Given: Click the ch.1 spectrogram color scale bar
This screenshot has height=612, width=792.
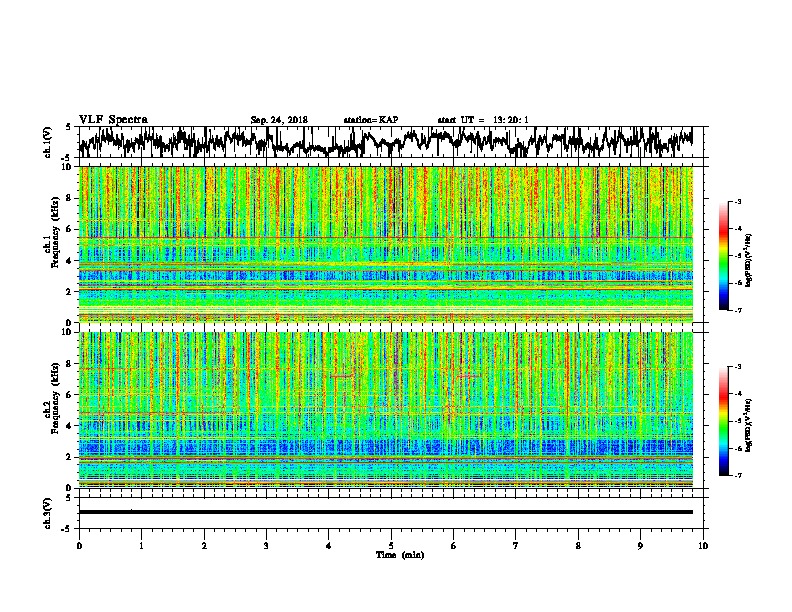Looking at the screenshot, I should [x=723, y=256].
